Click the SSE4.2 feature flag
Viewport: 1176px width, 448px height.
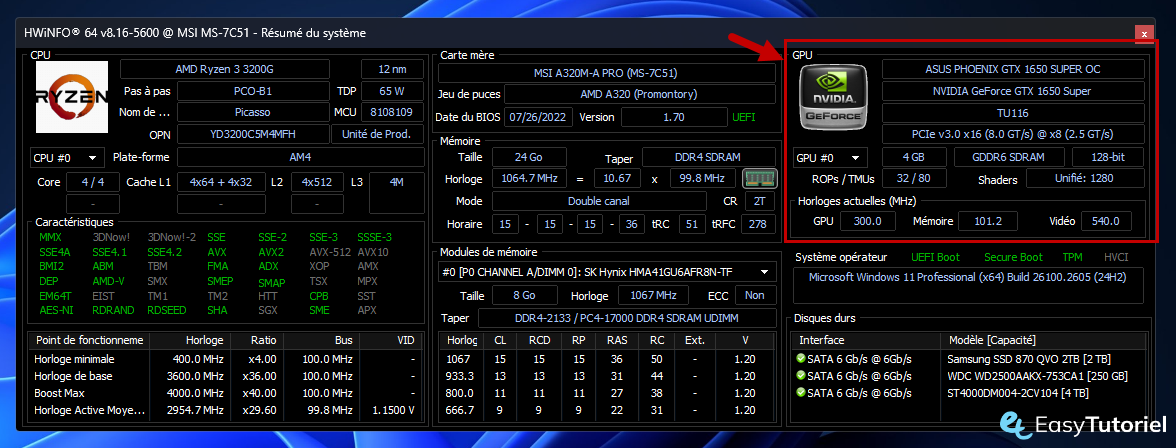click(x=164, y=252)
